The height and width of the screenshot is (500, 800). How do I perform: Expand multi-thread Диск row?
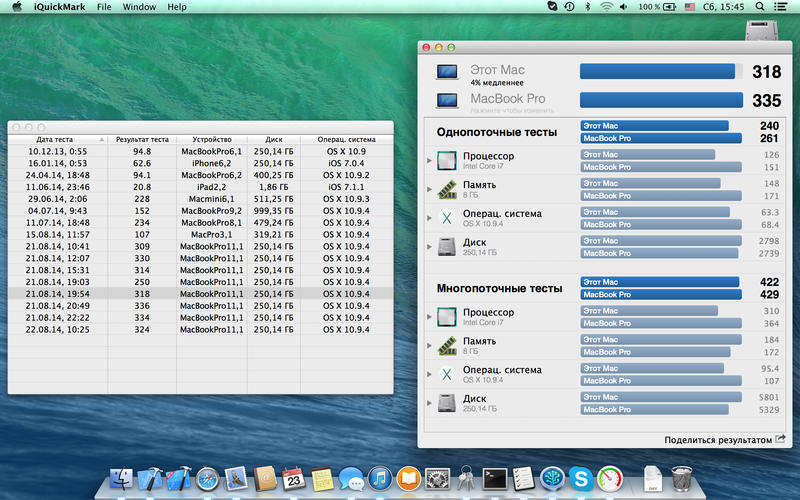click(x=430, y=403)
